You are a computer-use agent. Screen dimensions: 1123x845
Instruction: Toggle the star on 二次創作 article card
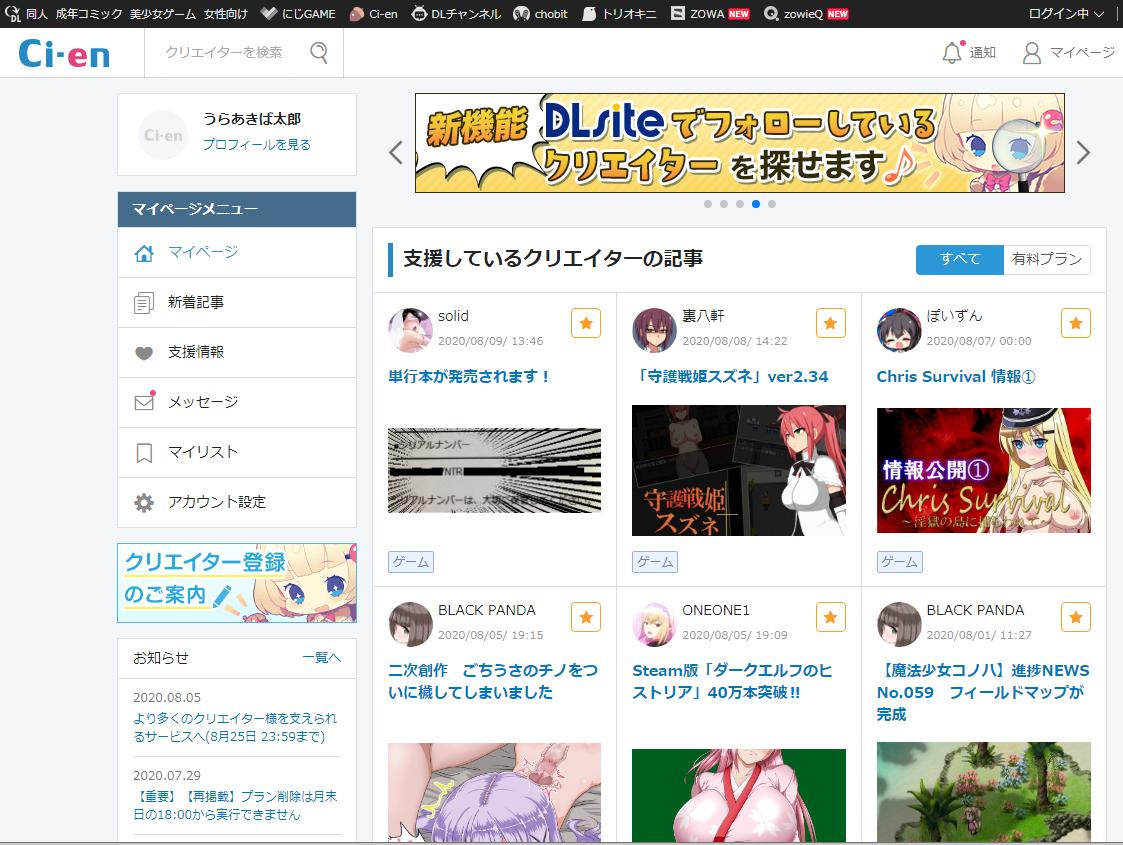click(x=586, y=617)
